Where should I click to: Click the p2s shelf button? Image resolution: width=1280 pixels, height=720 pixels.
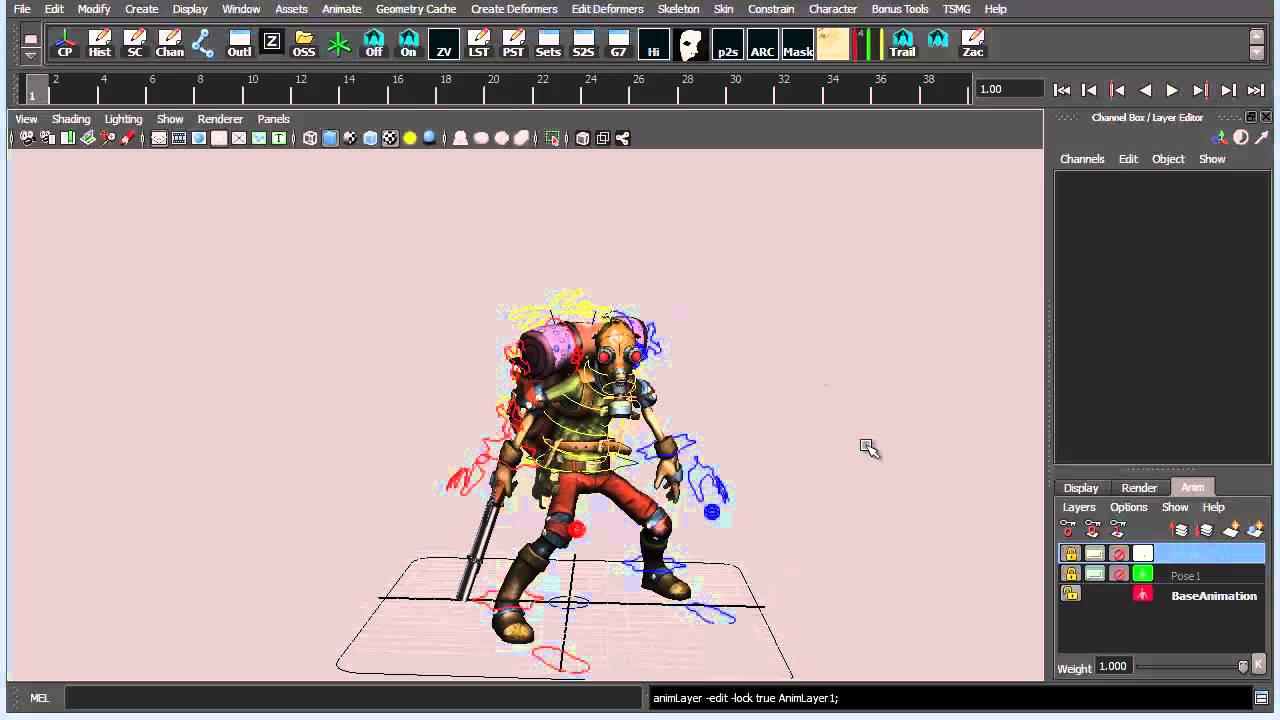coord(728,44)
